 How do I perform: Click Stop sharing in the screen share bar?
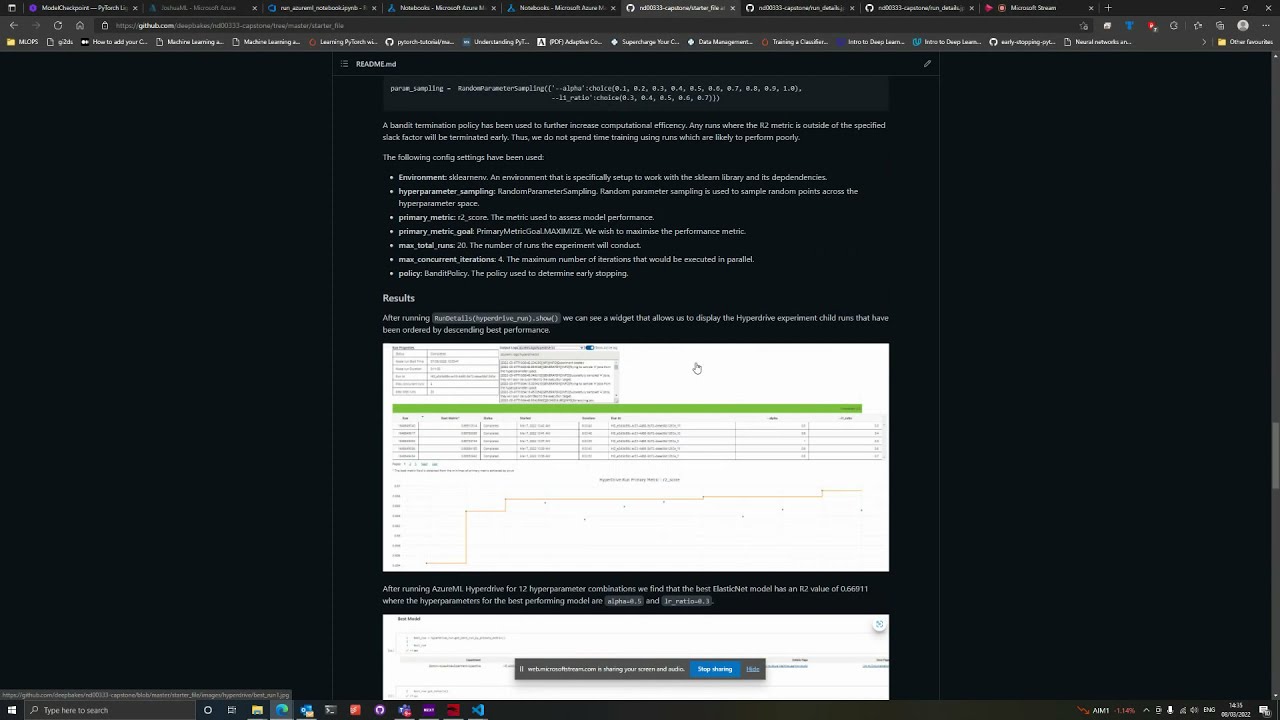(x=715, y=669)
